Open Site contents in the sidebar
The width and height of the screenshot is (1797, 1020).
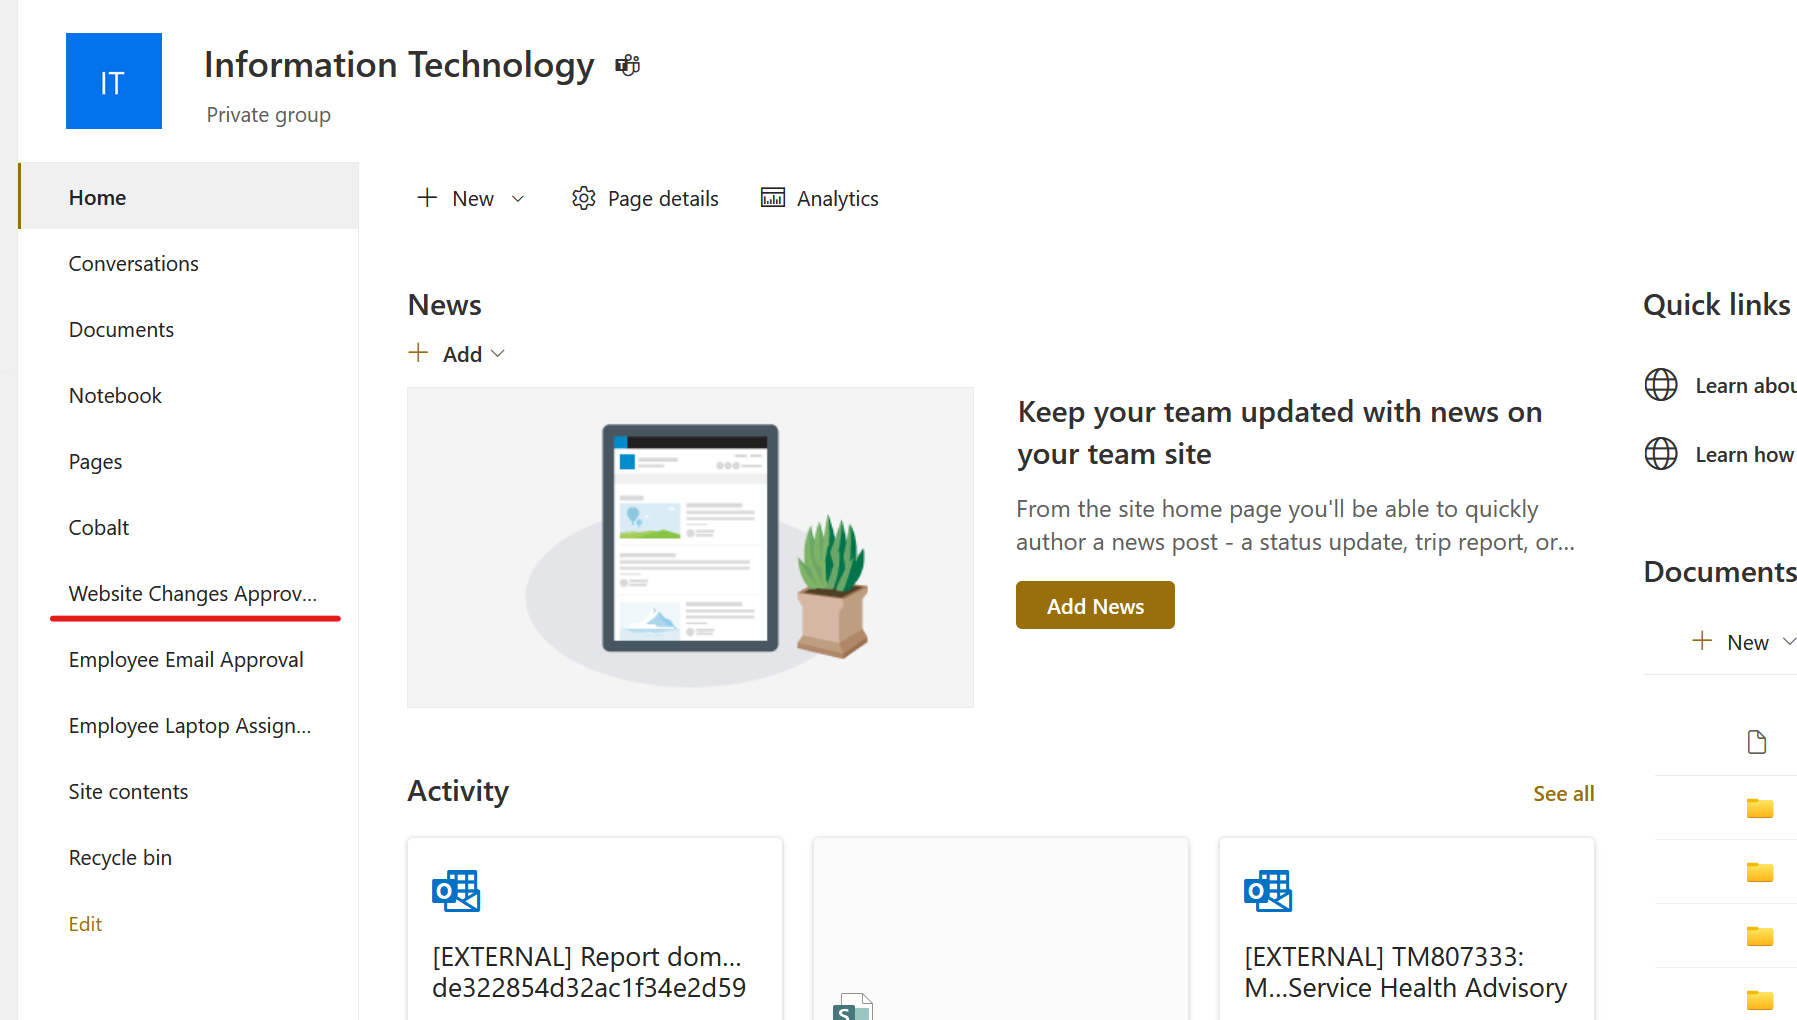tap(128, 792)
